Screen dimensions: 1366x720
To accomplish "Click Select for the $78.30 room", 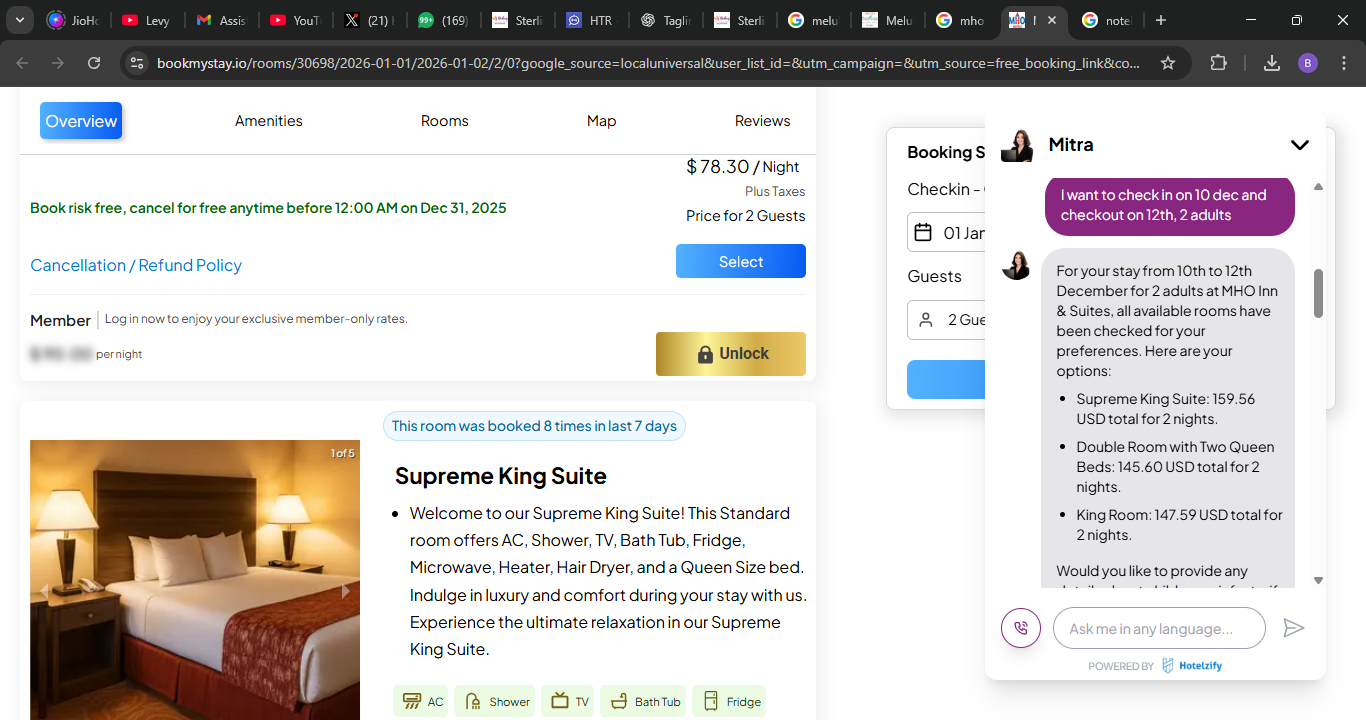I will click(741, 261).
